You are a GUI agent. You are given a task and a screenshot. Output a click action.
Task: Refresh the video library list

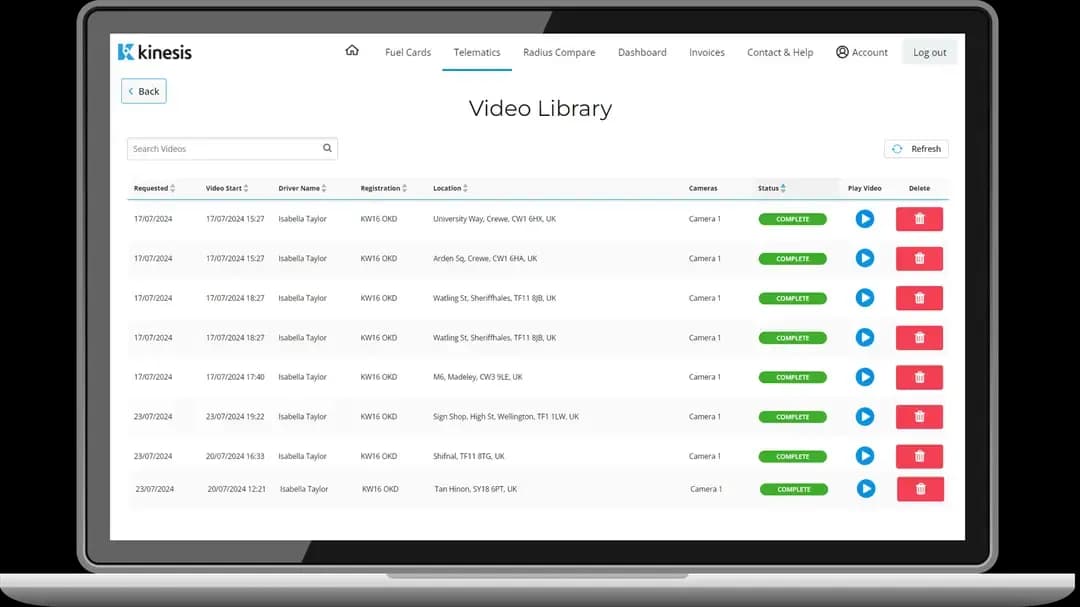coord(916,149)
